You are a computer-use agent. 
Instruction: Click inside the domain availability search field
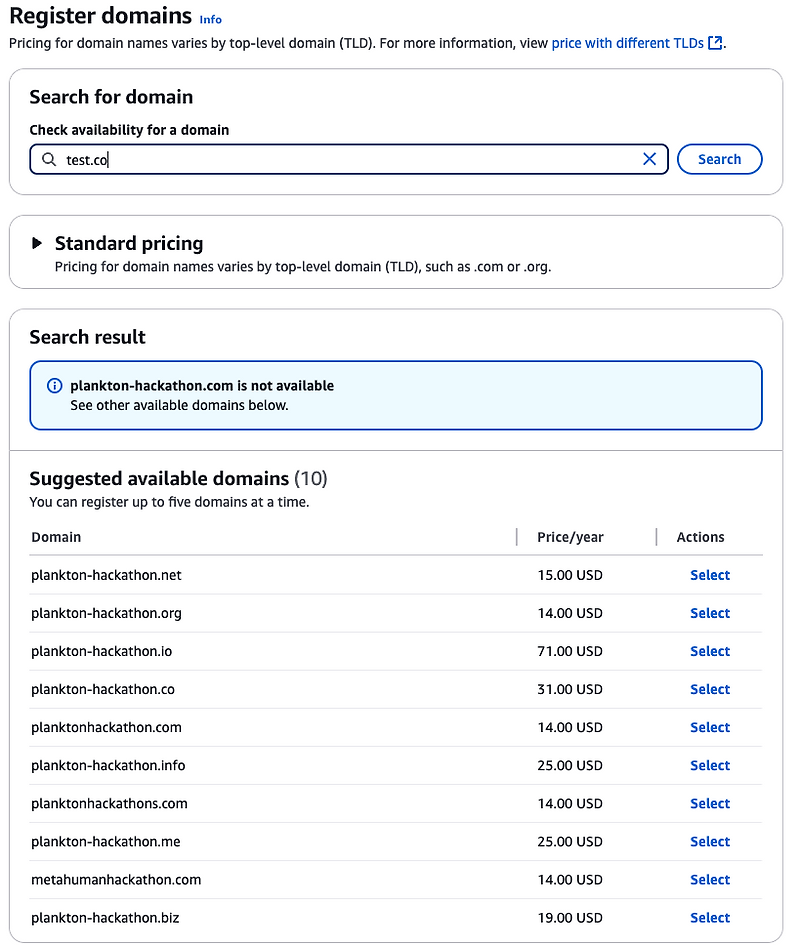point(300,159)
